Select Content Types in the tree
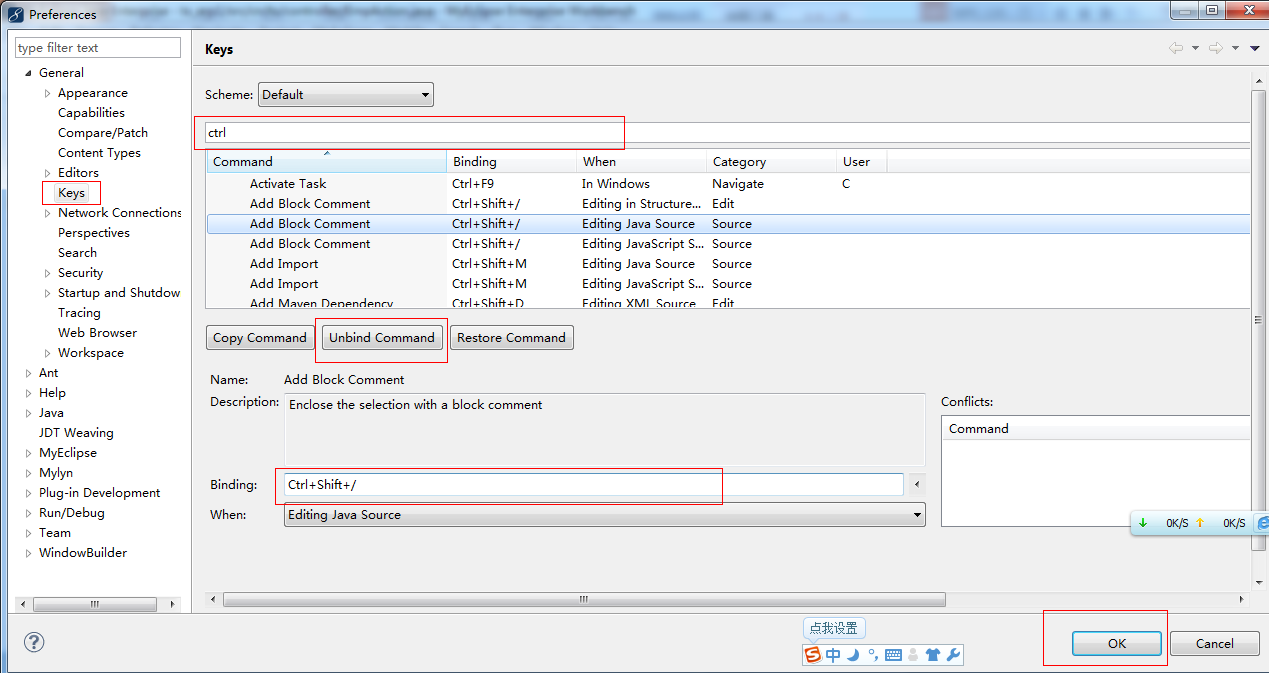This screenshot has width=1269, height=673. (99, 153)
